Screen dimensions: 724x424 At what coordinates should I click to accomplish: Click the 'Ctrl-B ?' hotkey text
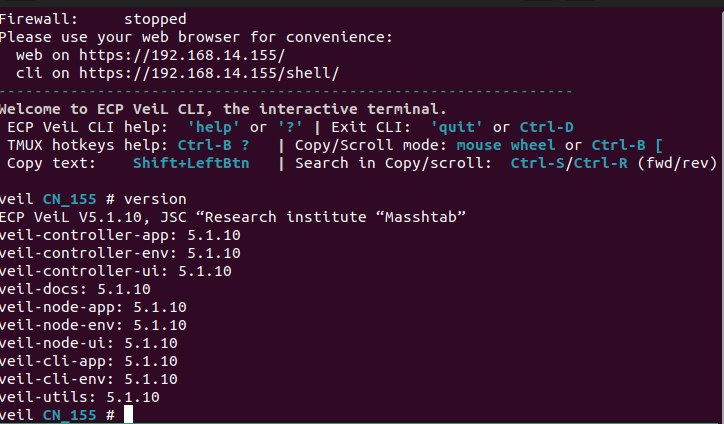213,145
